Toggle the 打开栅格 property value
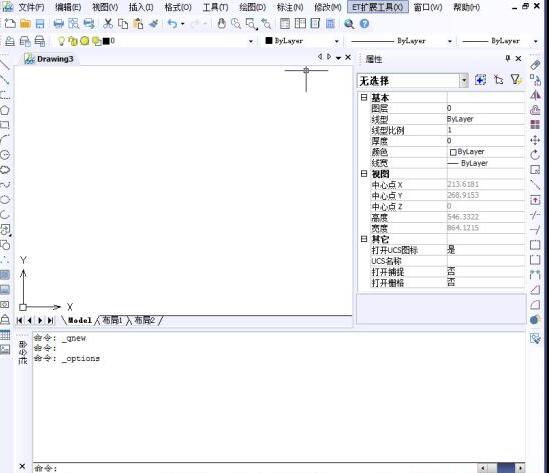549x473 pixels. (x=485, y=282)
